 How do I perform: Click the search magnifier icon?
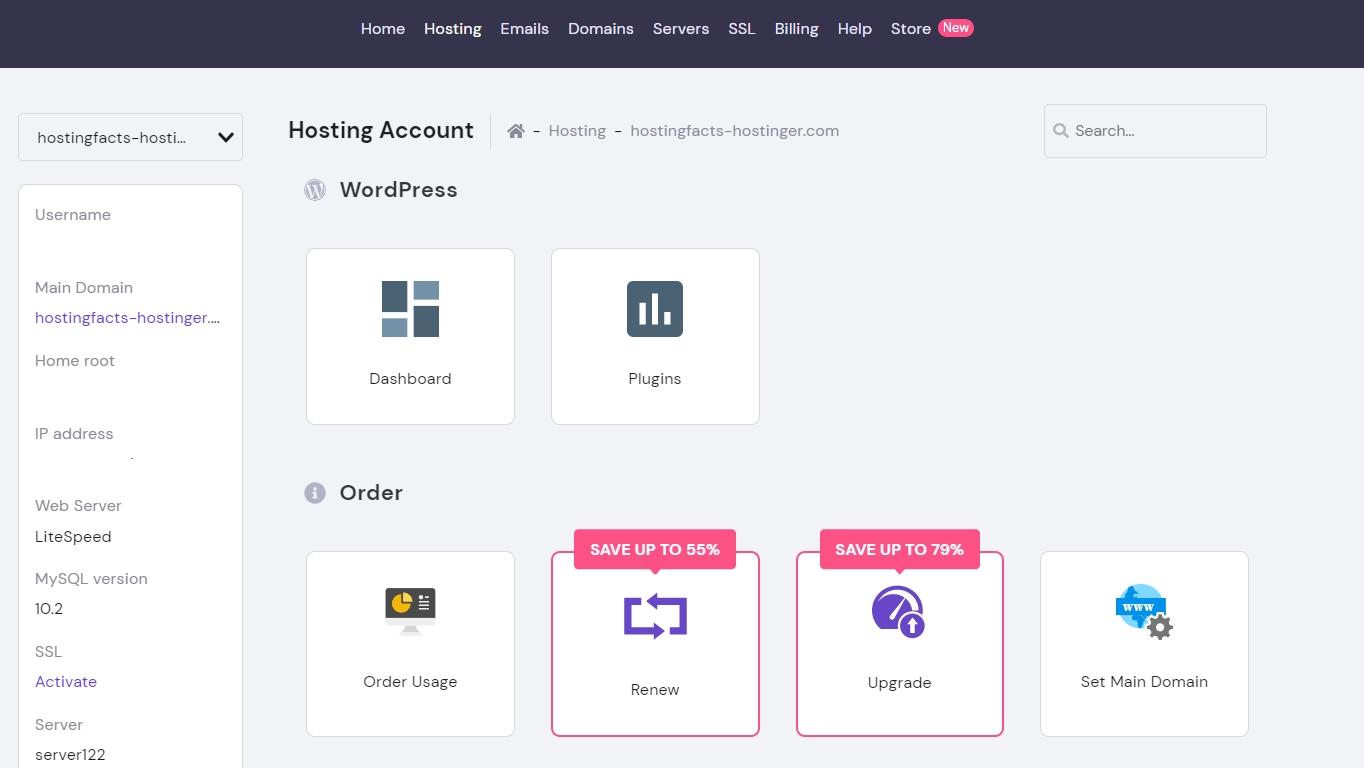(x=1061, y=131)
